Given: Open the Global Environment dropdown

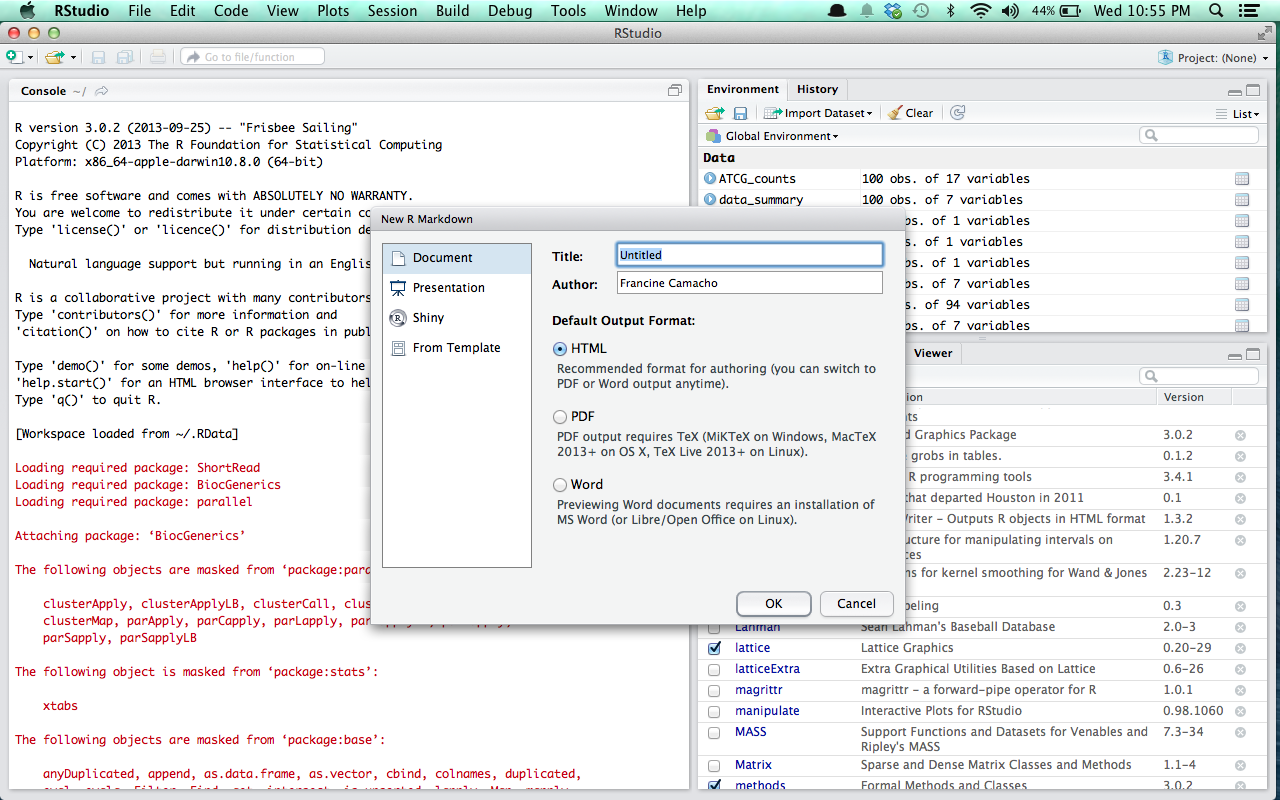Looking at the screenshot, I should click(x=772, y=136).
